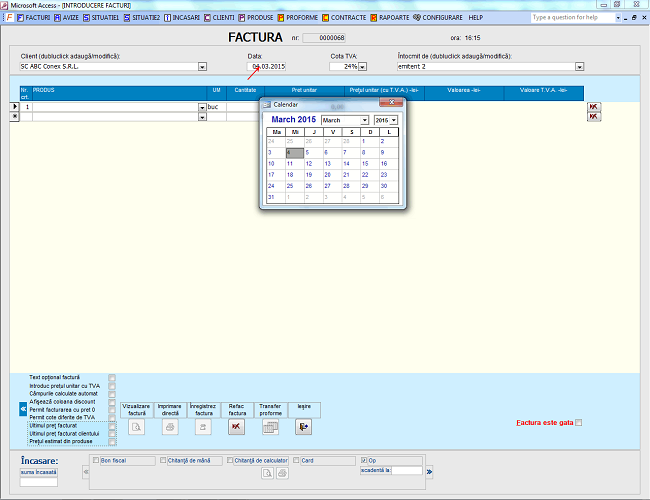
Task: Open the FACTURI menu
Action: coord(34,17)
